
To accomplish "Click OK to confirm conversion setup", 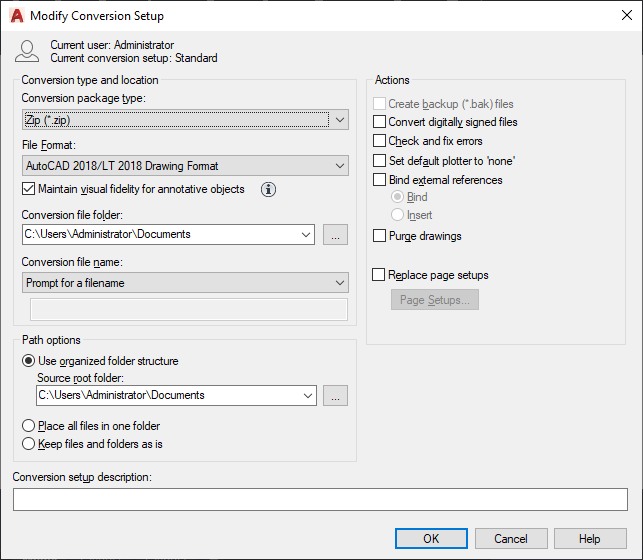I will (431, 539).
